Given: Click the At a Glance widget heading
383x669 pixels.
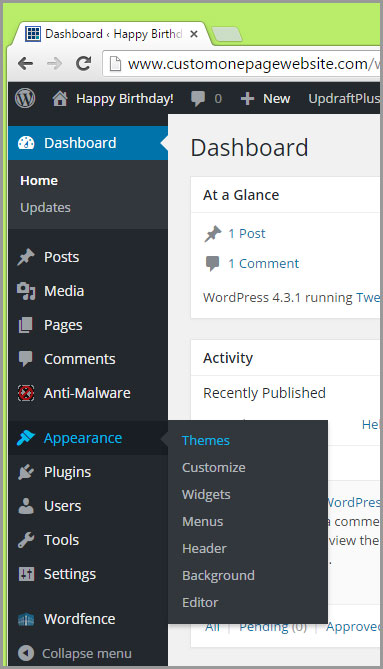Looking at the screenshot, I should (x=241, y=195).
